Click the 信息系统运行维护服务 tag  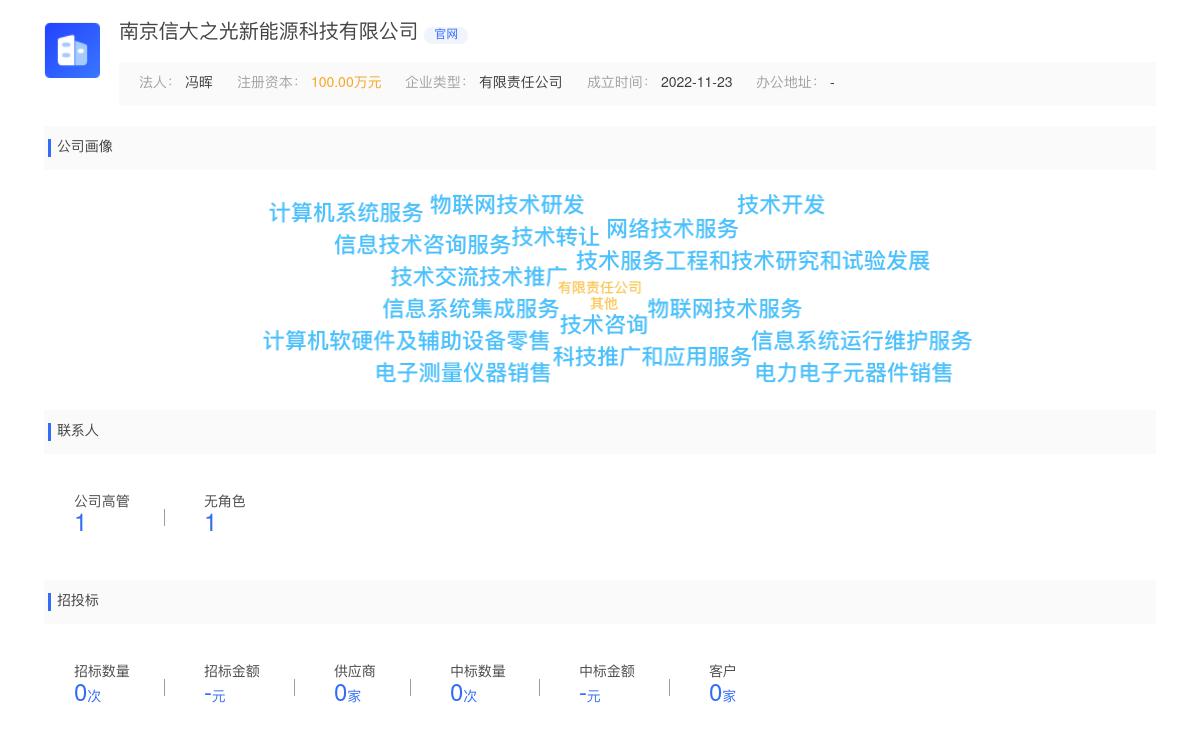(862, 341)
